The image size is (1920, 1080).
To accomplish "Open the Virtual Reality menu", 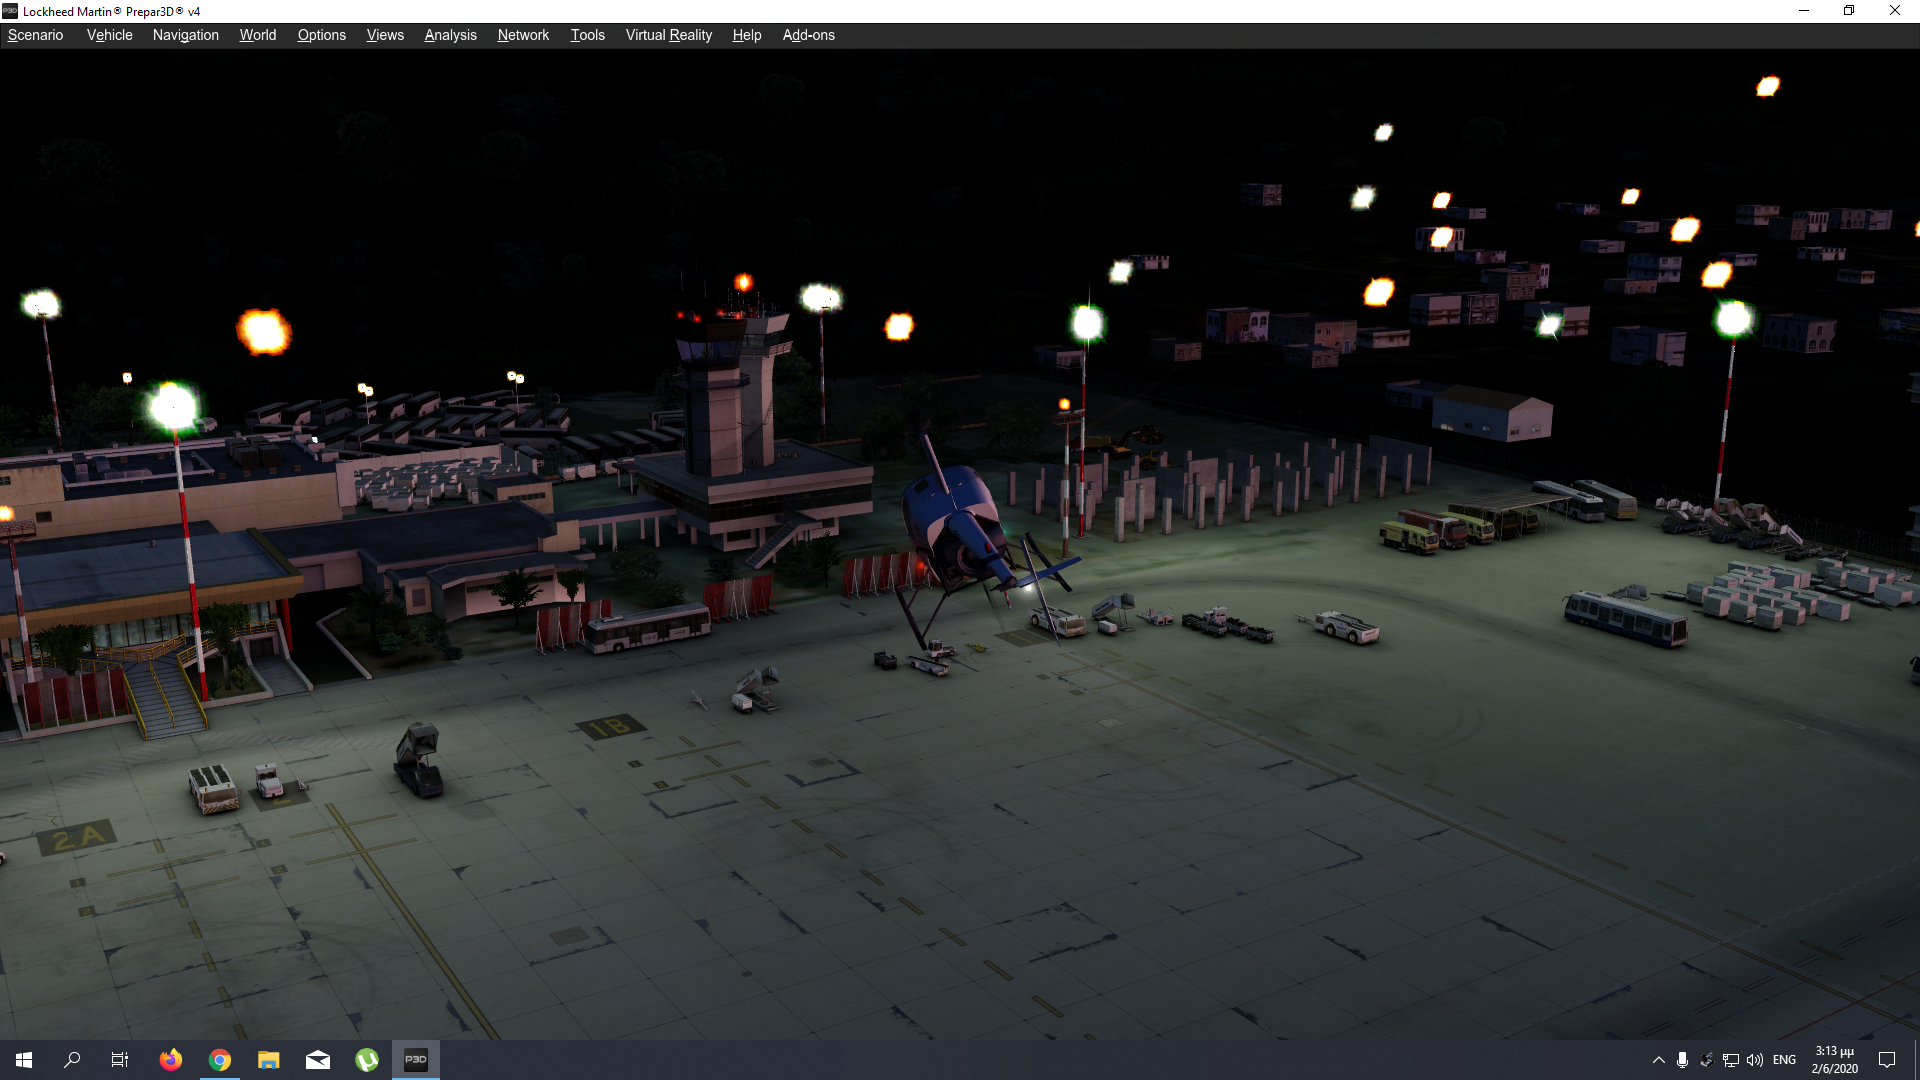I will point(668,35).
